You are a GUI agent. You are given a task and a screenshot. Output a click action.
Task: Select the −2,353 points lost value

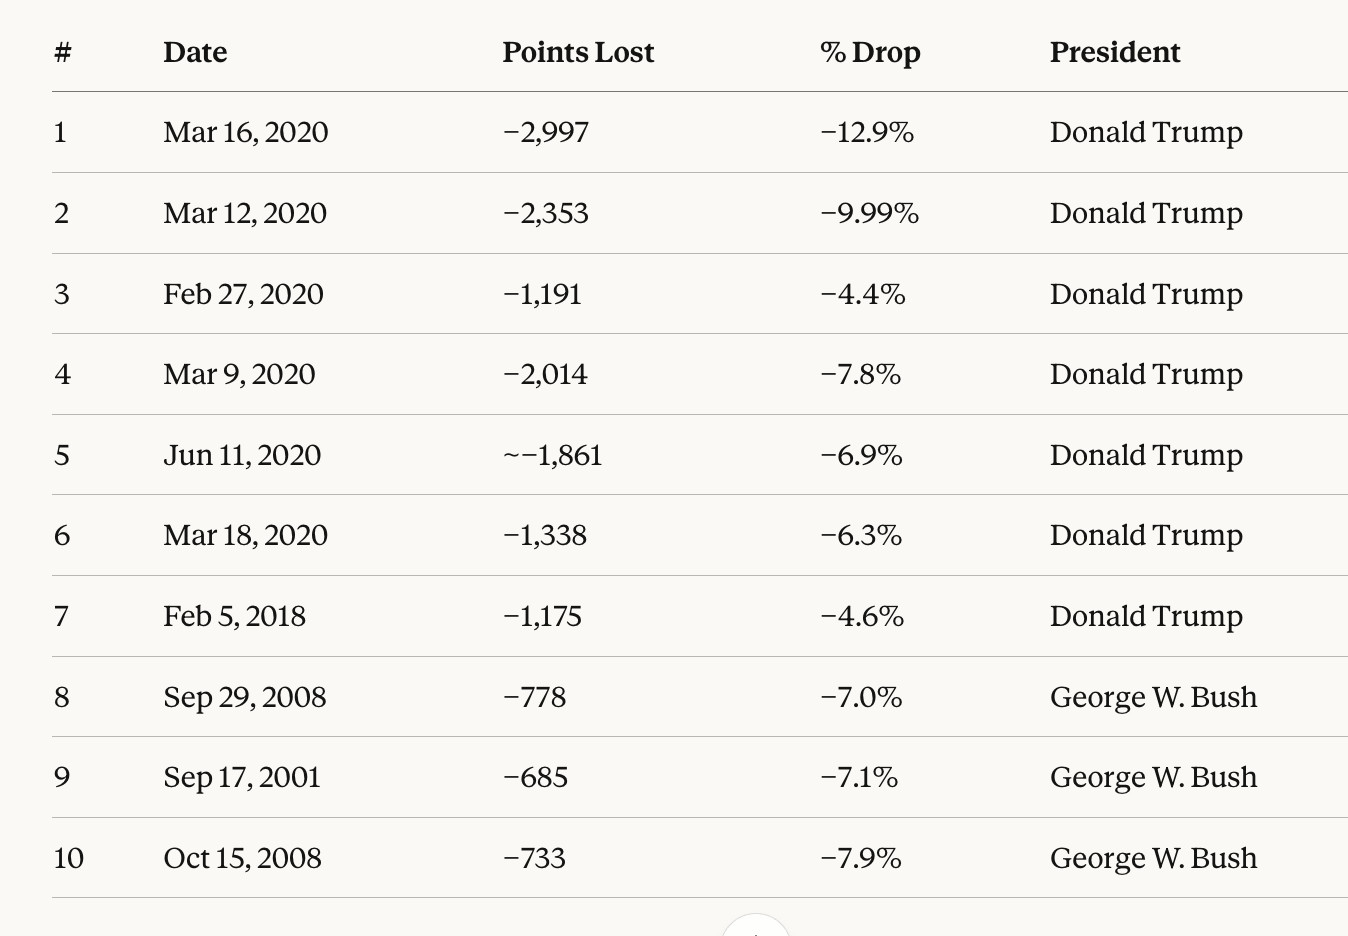546,213
